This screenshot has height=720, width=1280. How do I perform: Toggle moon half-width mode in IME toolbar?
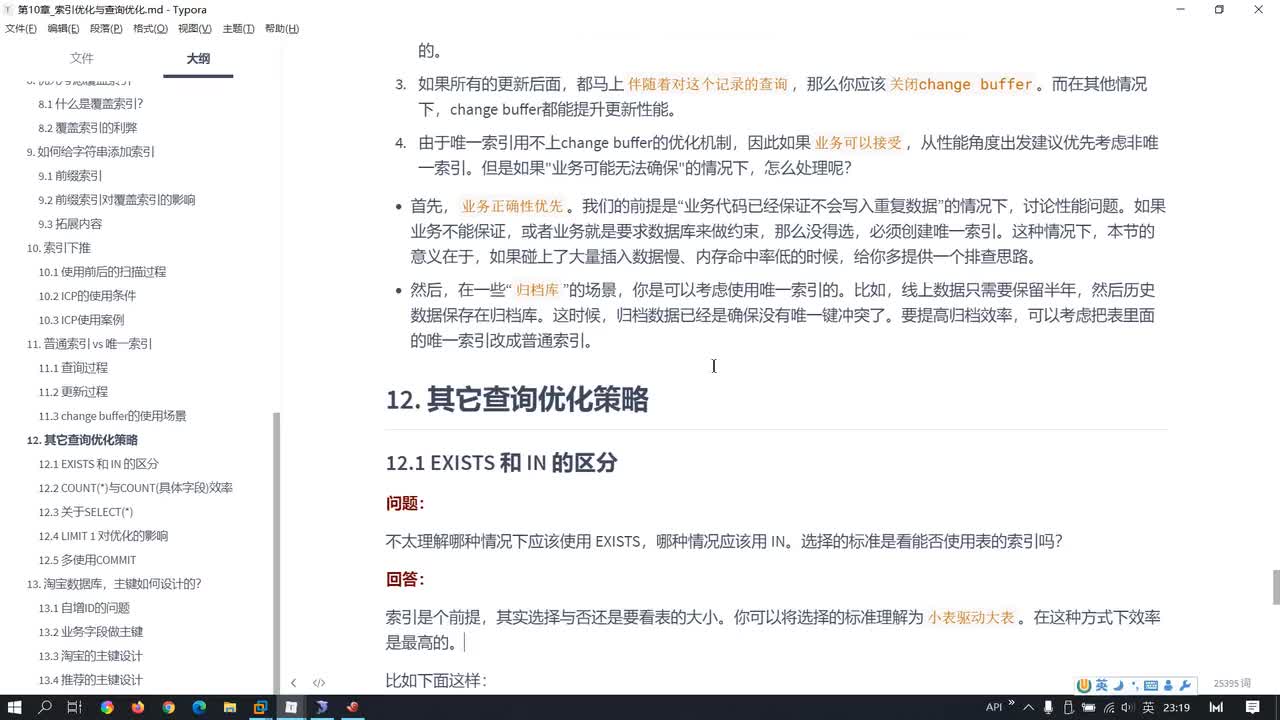pyautogui.click(x=1118, y=685)
